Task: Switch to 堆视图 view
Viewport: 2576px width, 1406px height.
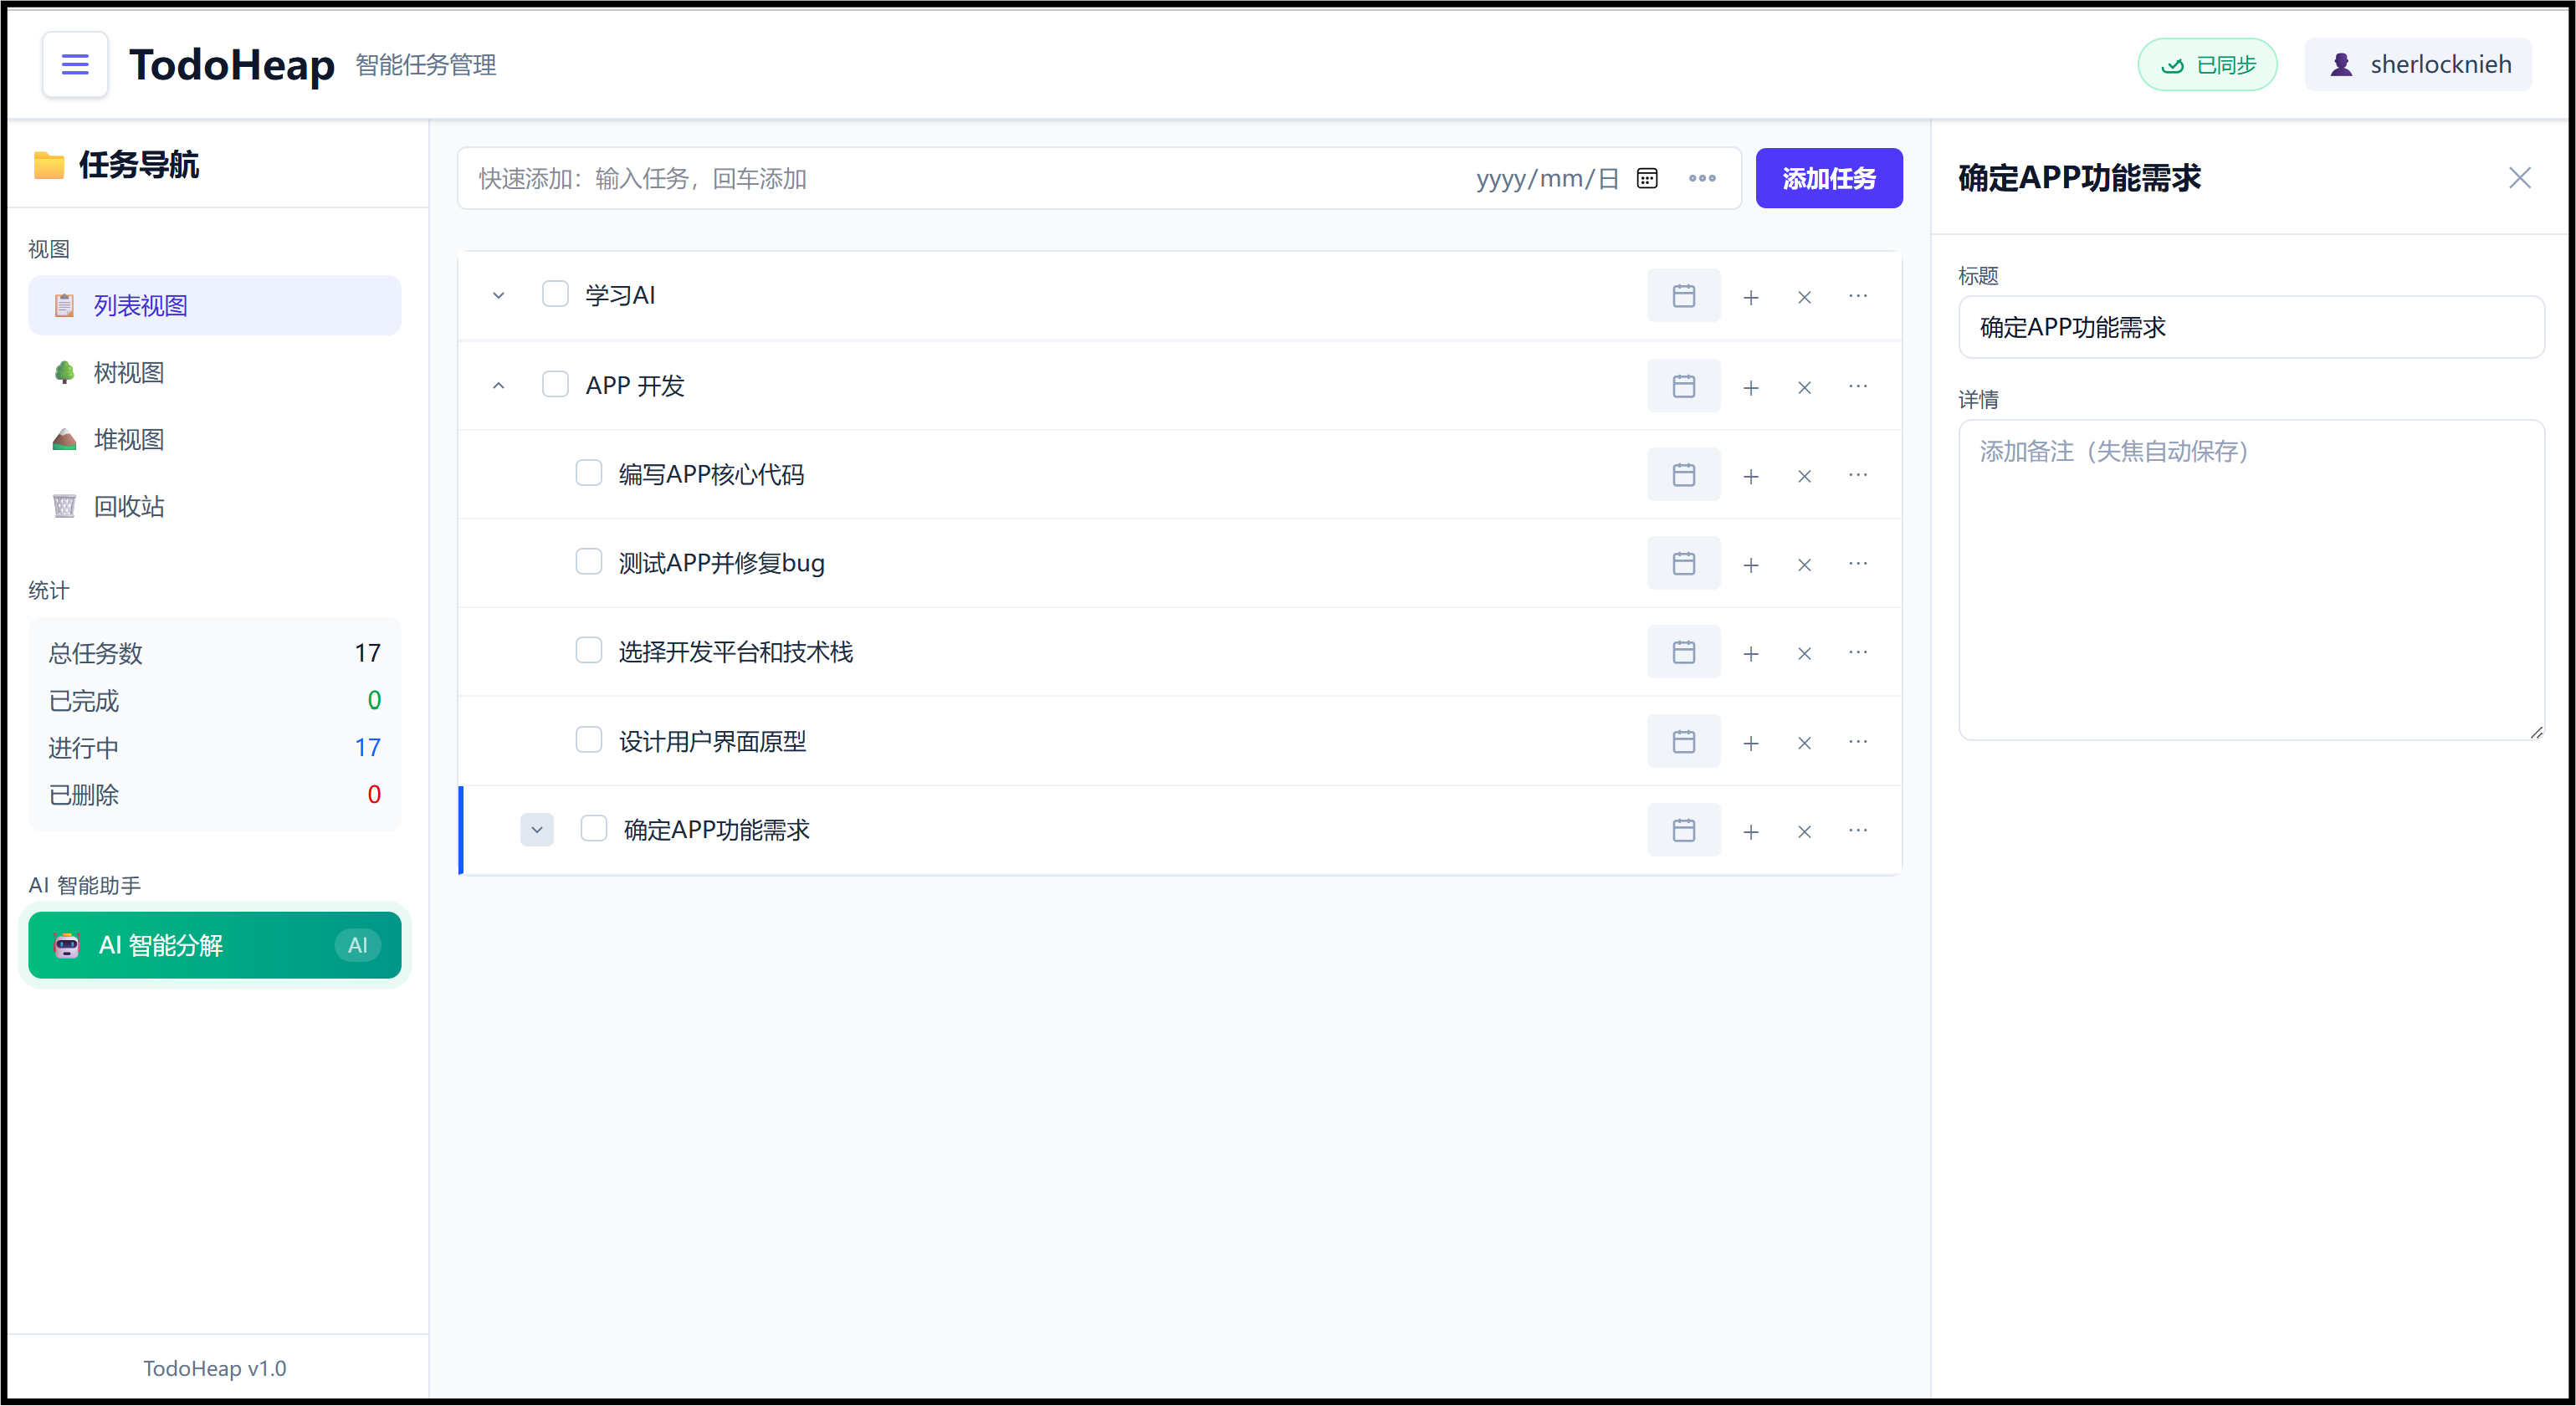Action: point(128,438)
